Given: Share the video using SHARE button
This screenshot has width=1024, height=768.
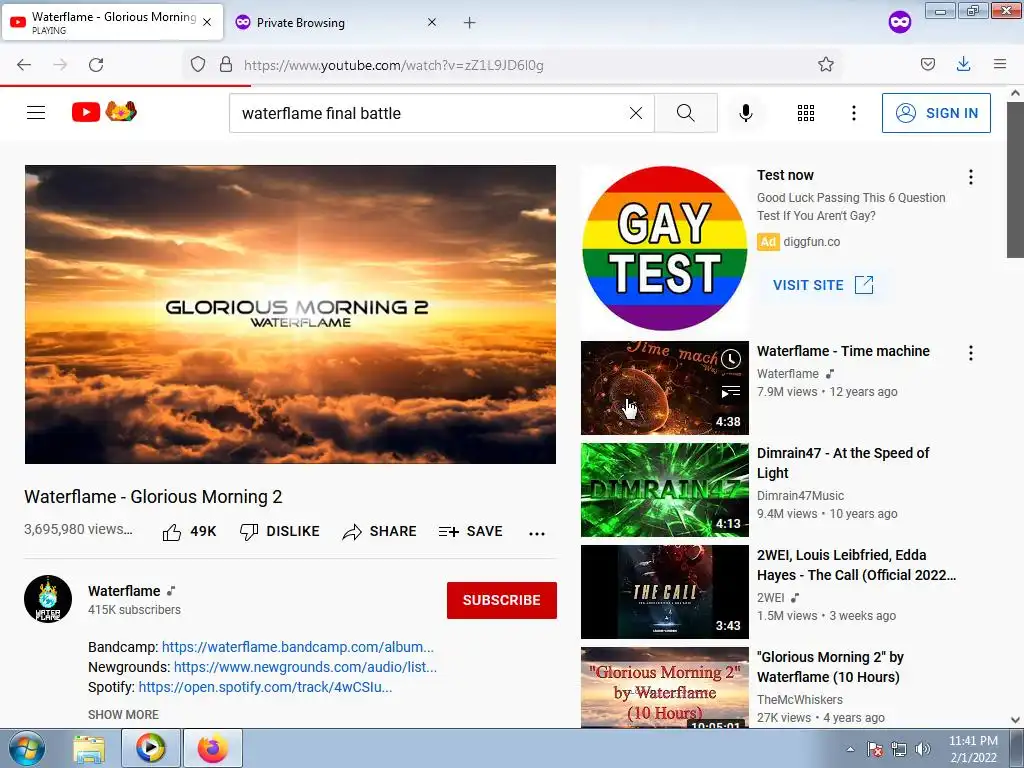Looking at the screenshot, I should (379, 532).
